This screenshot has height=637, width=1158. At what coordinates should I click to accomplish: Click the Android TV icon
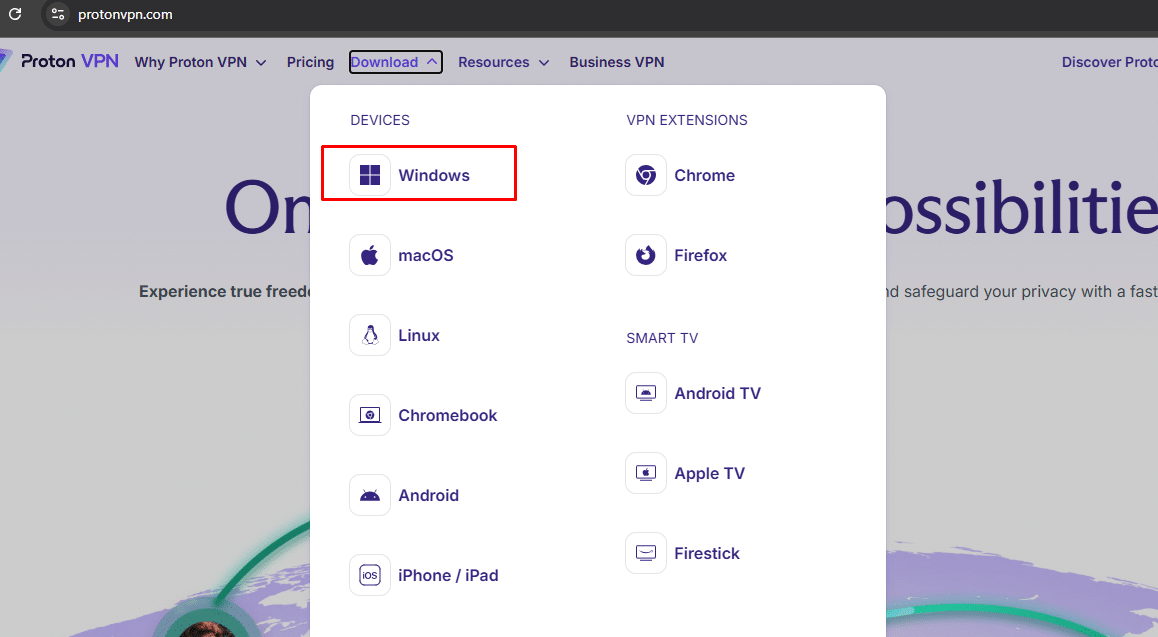coord(646,393)
